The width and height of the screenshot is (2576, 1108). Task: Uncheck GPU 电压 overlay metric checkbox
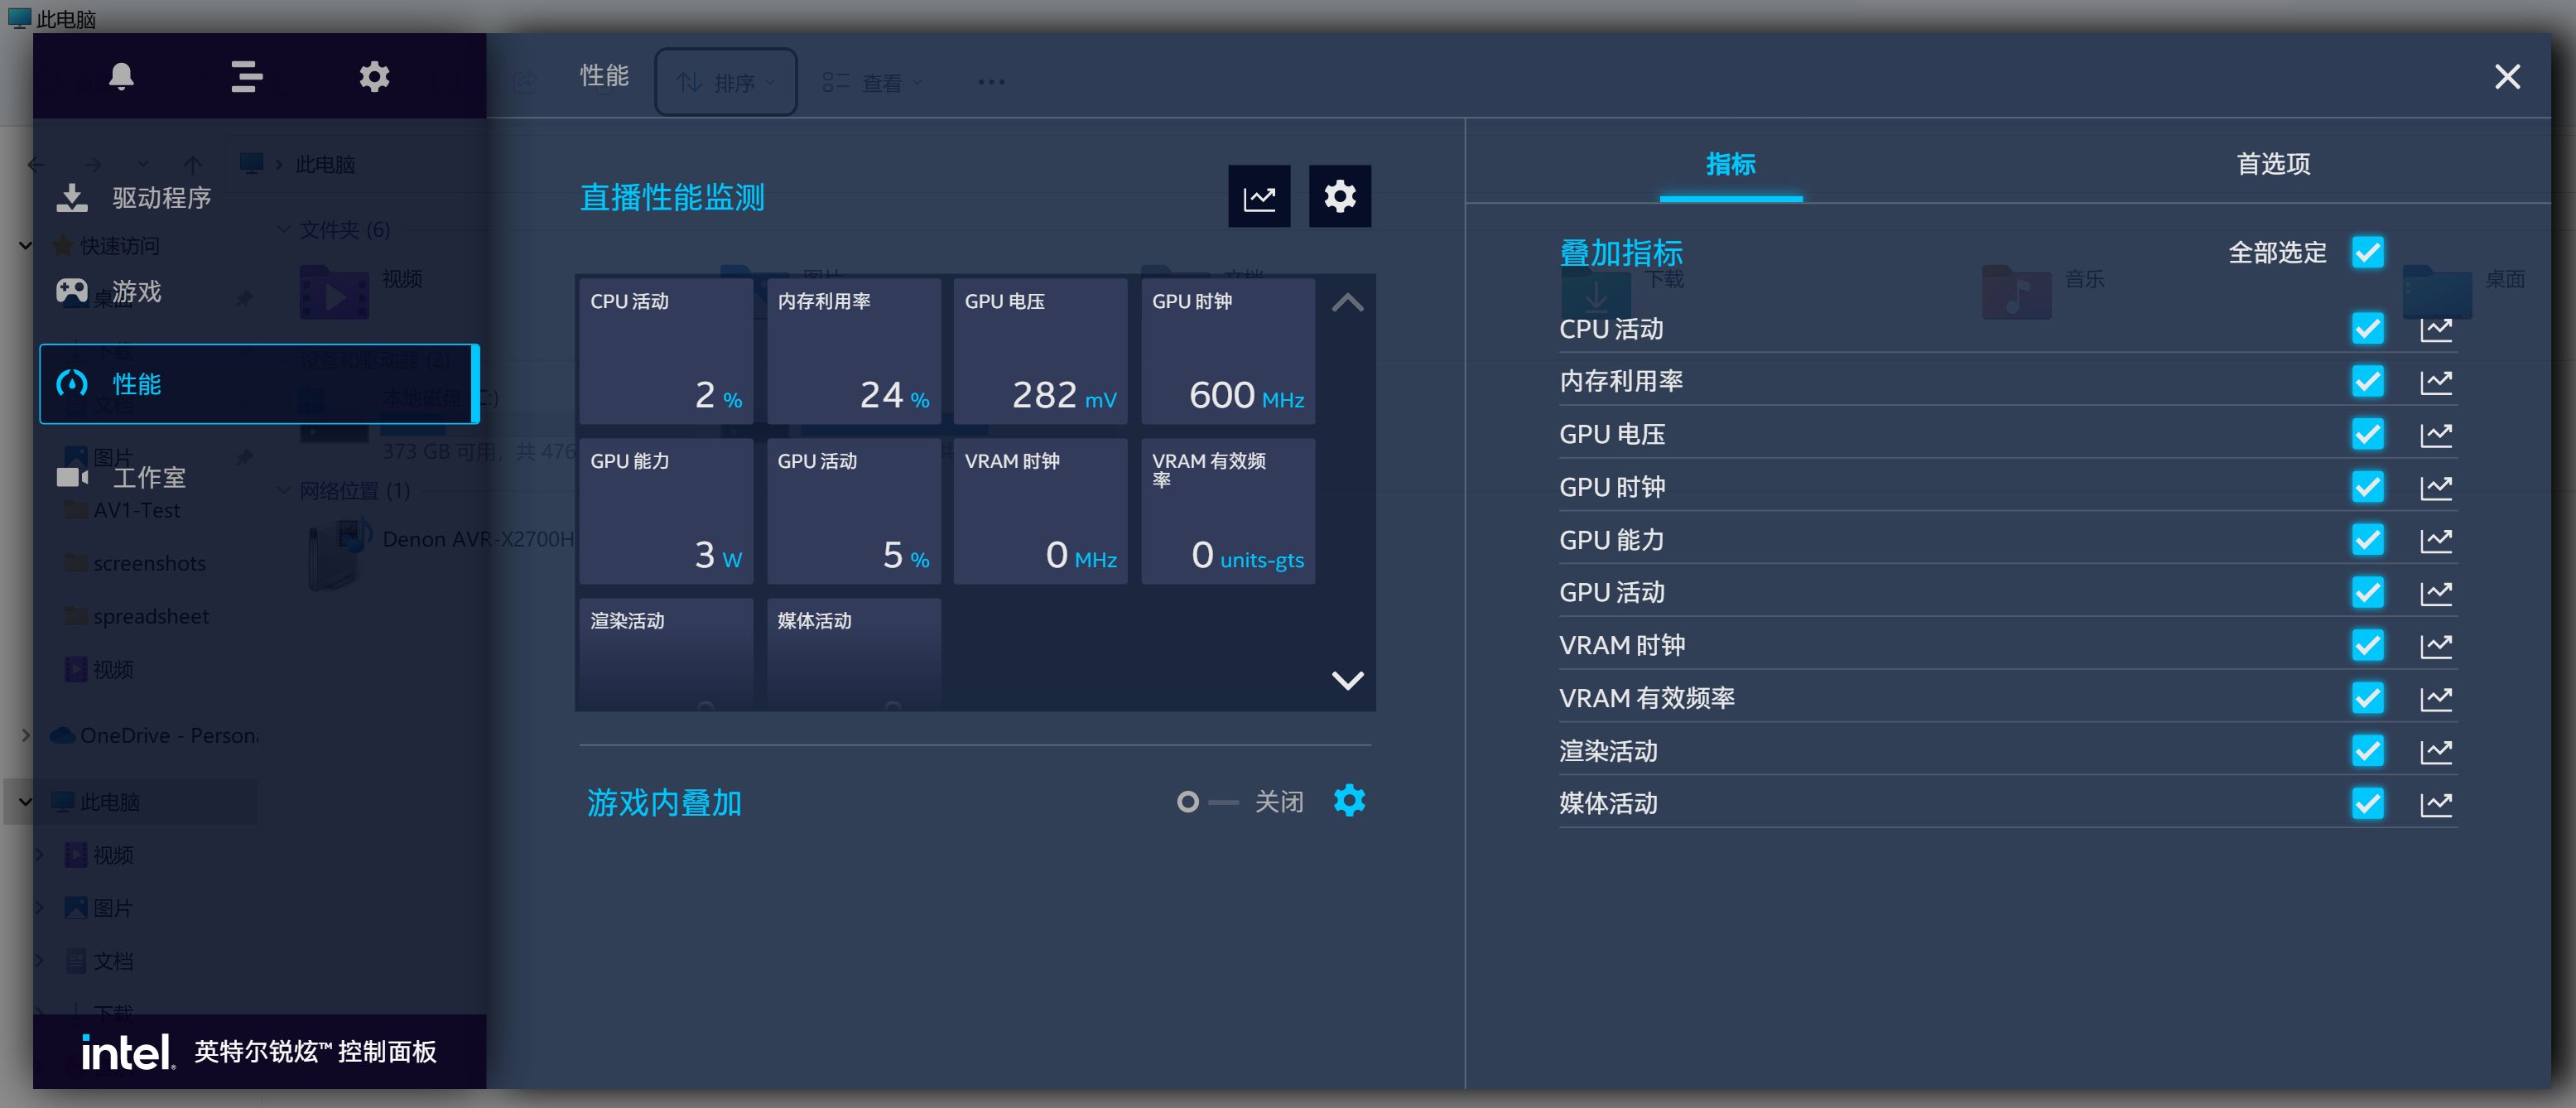(2367, 434)
